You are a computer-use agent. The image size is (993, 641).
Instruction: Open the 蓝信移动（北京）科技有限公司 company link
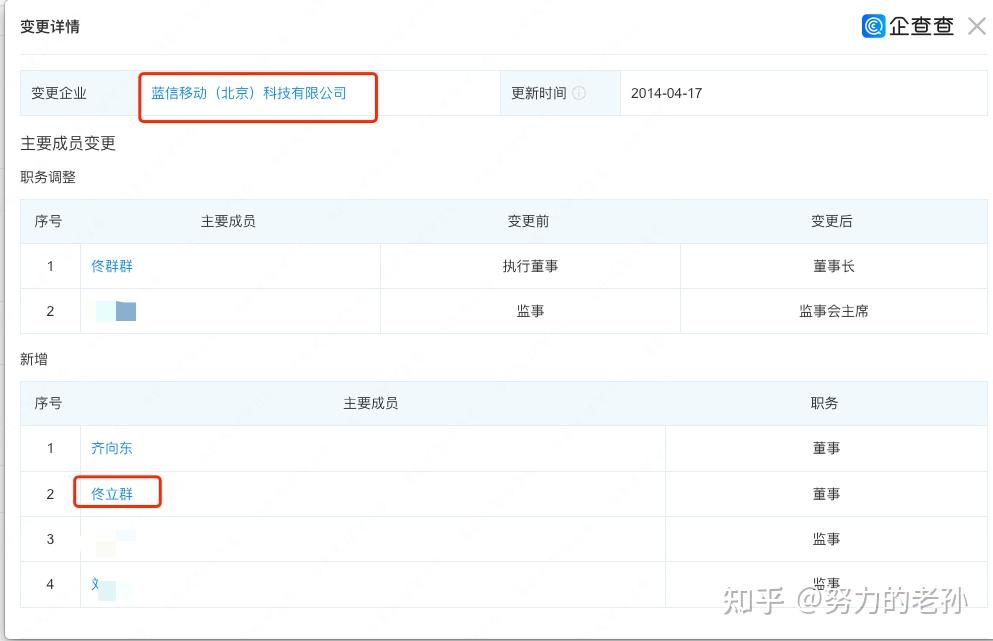pos(249,93)
